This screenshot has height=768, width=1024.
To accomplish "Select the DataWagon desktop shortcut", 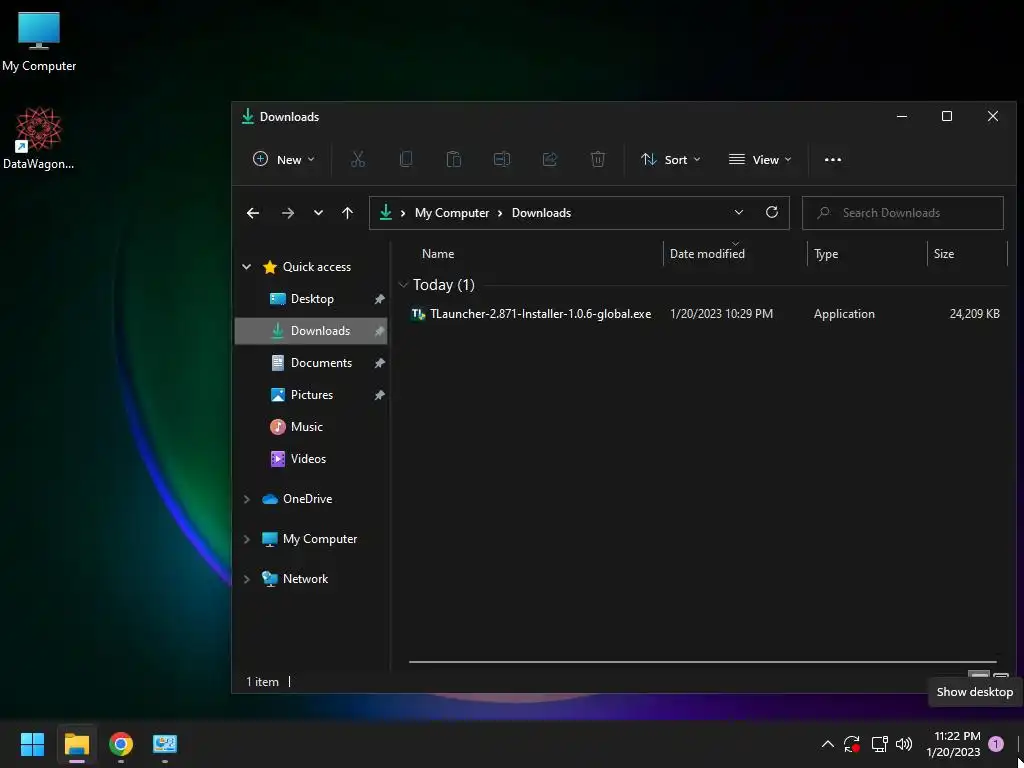I will click(39, 138).
